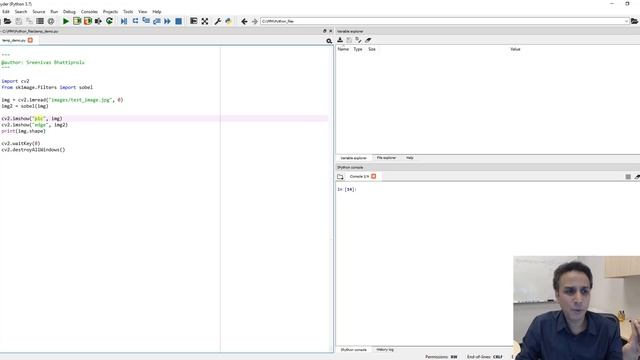Image resolution: width=640 pixels, height=360 pixels.
Task: Open the Edit menu
Action: [6, 12]
